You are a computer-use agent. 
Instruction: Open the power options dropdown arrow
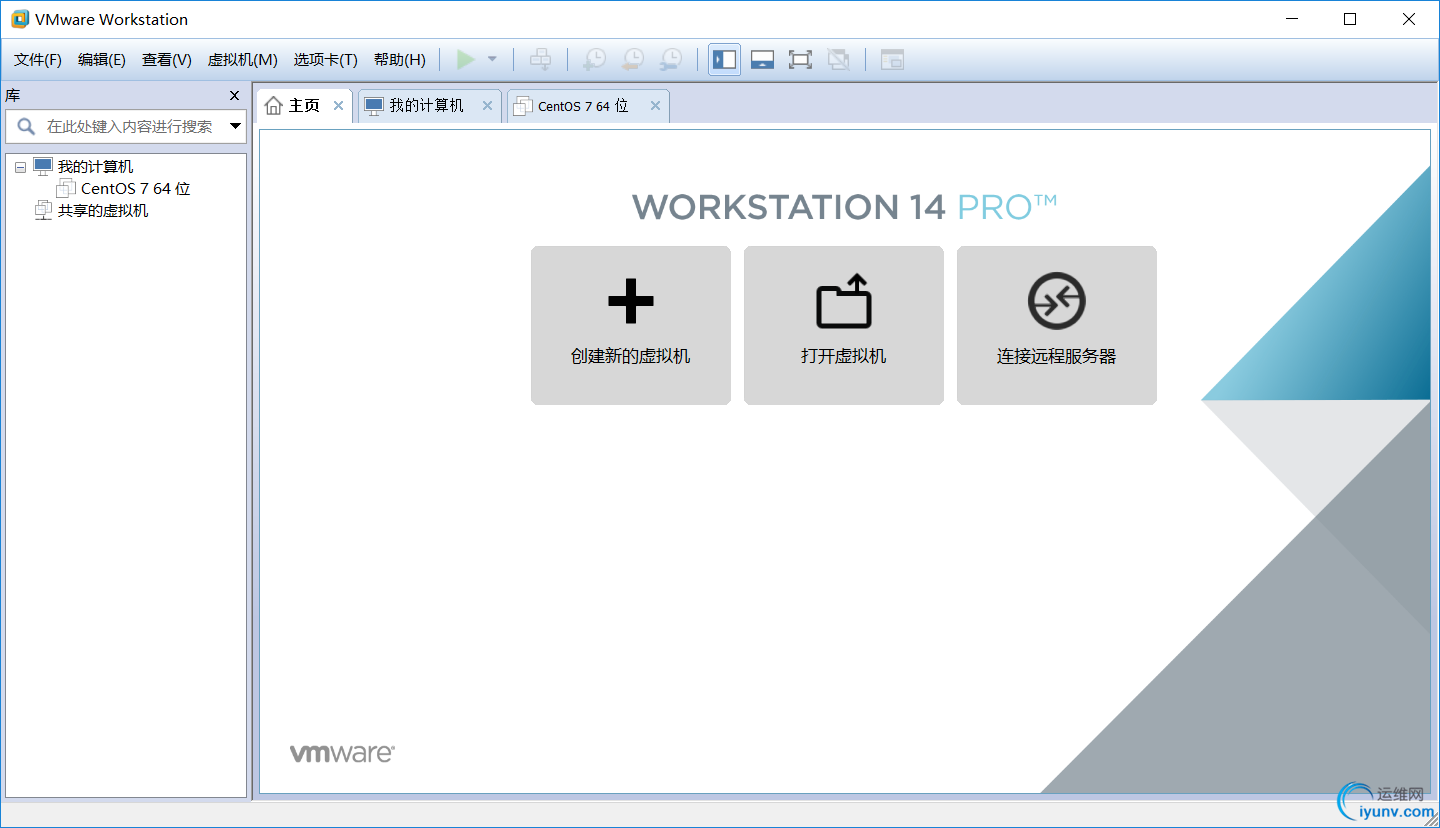pyautogui.click(x=492, y=60)
